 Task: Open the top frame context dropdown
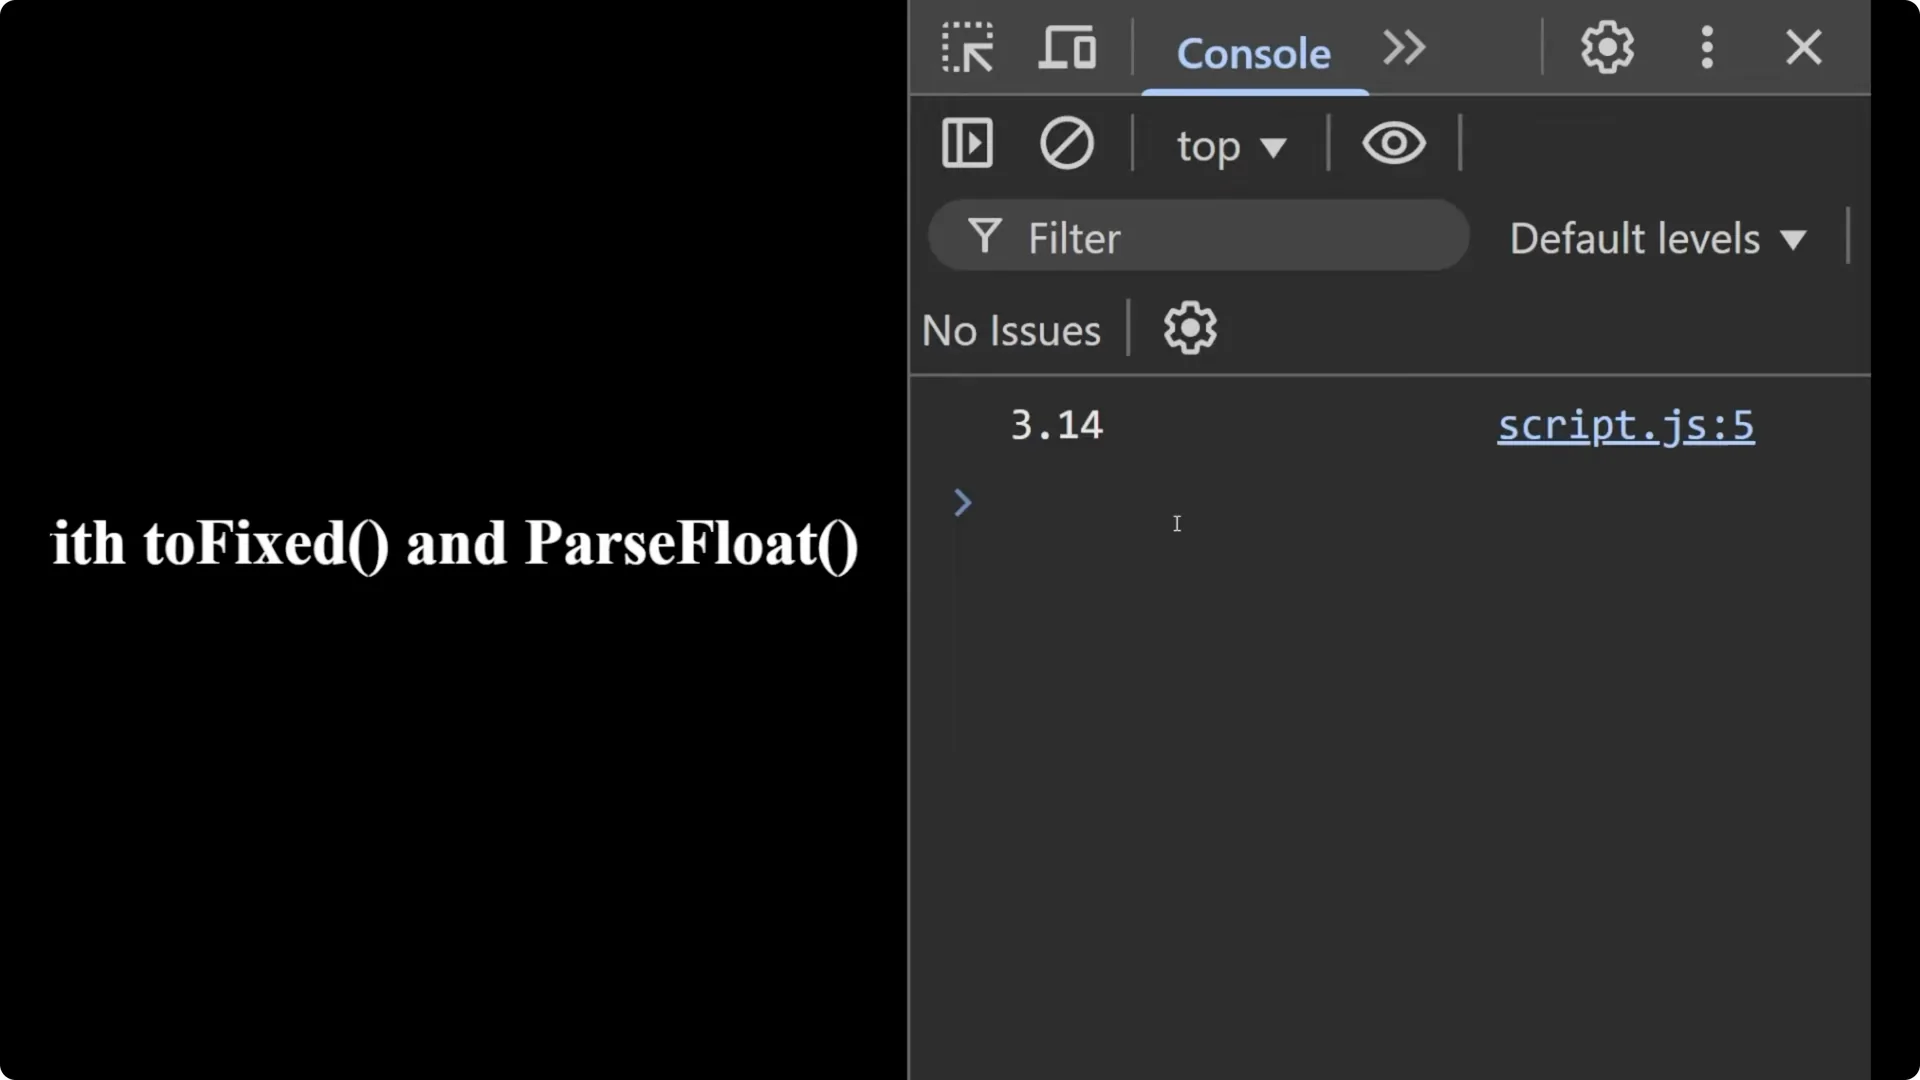[1230, 145]
